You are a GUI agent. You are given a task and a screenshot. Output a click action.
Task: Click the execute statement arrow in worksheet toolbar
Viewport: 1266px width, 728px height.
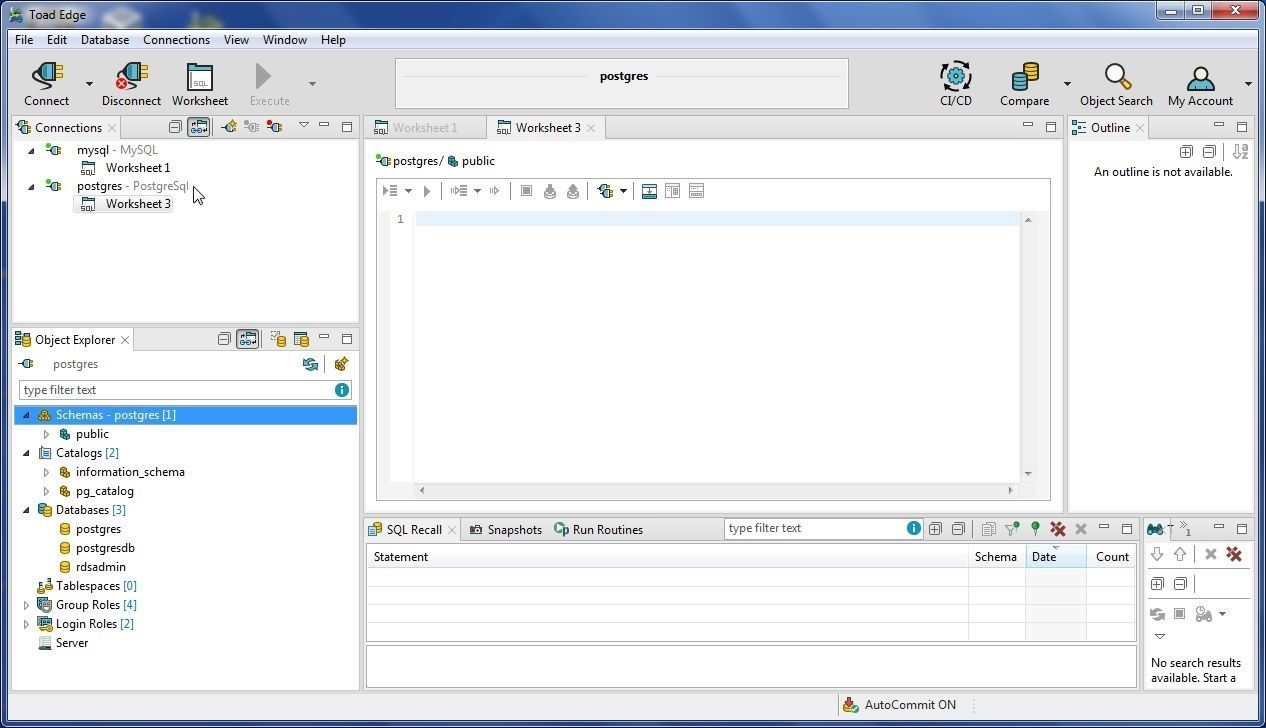tap(427, 191)
